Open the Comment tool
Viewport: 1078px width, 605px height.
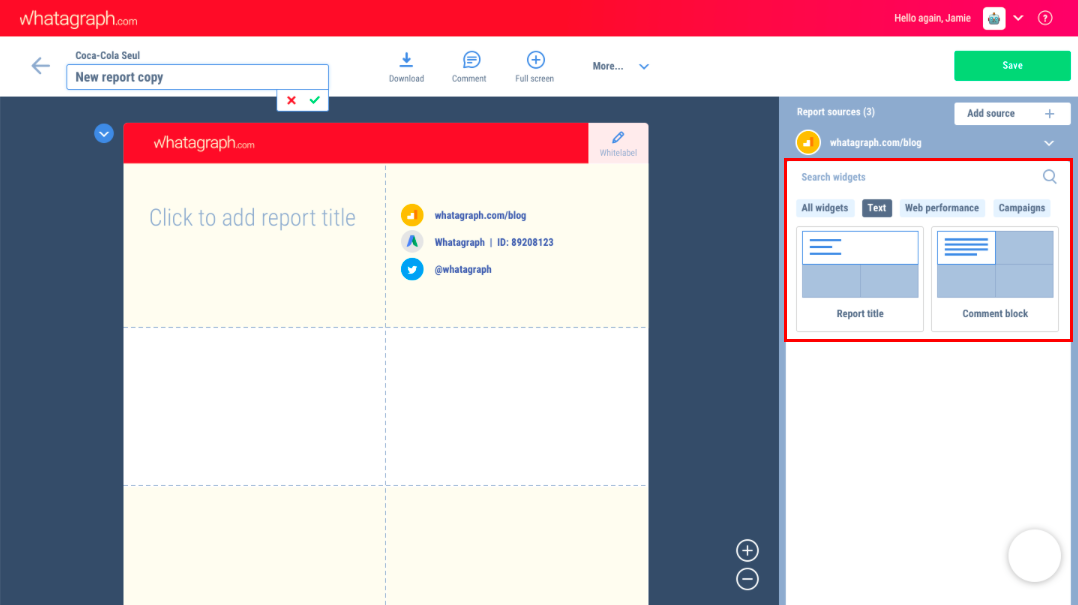(471, 60)
